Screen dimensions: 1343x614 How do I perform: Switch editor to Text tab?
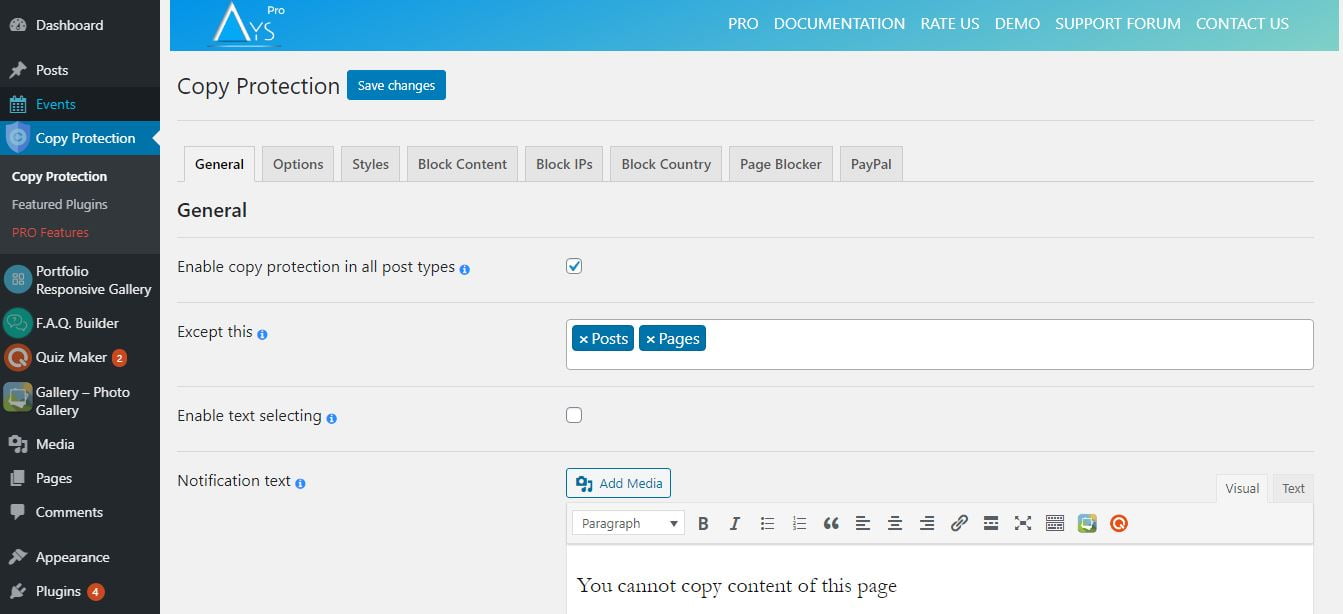tap(1294, 488)
